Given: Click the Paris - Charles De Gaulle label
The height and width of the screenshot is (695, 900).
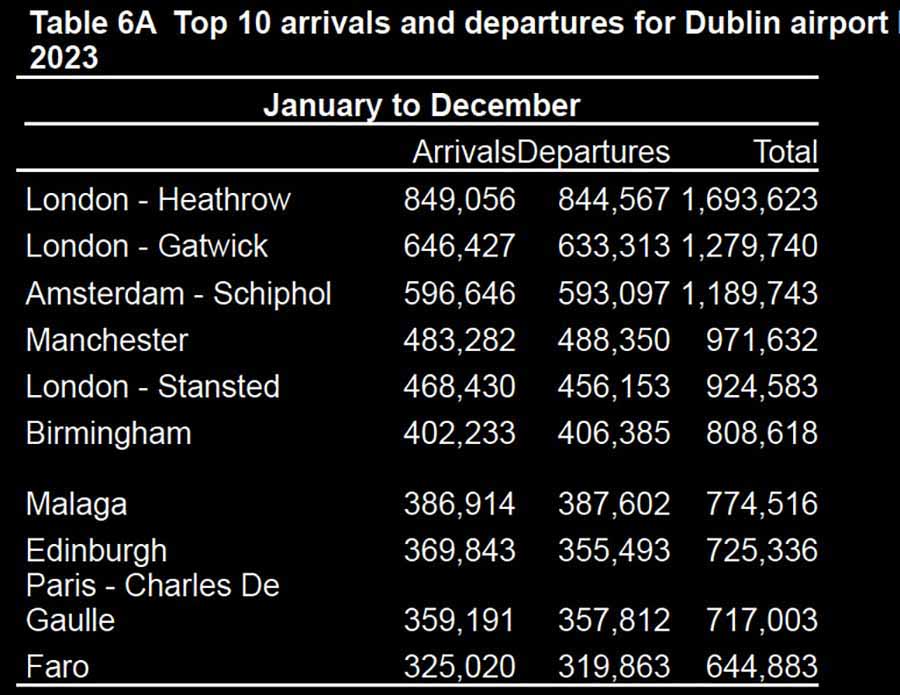Looking at the screenshot, I should pos(152,602).
